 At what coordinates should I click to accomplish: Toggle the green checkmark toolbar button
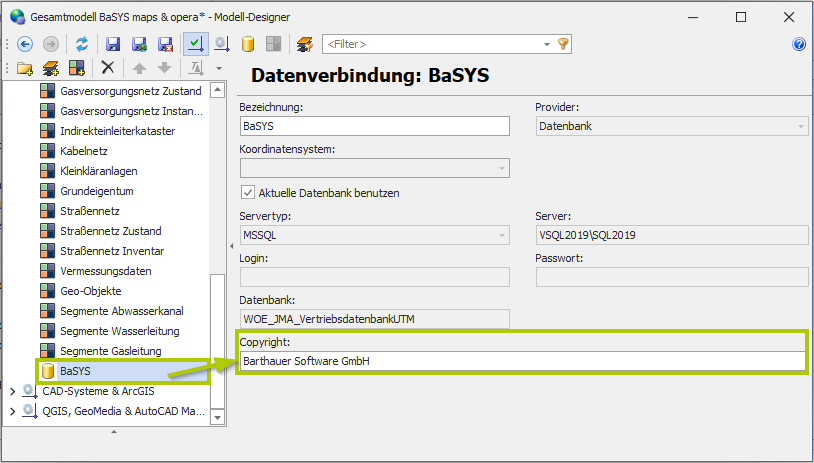tap(196, 44)
